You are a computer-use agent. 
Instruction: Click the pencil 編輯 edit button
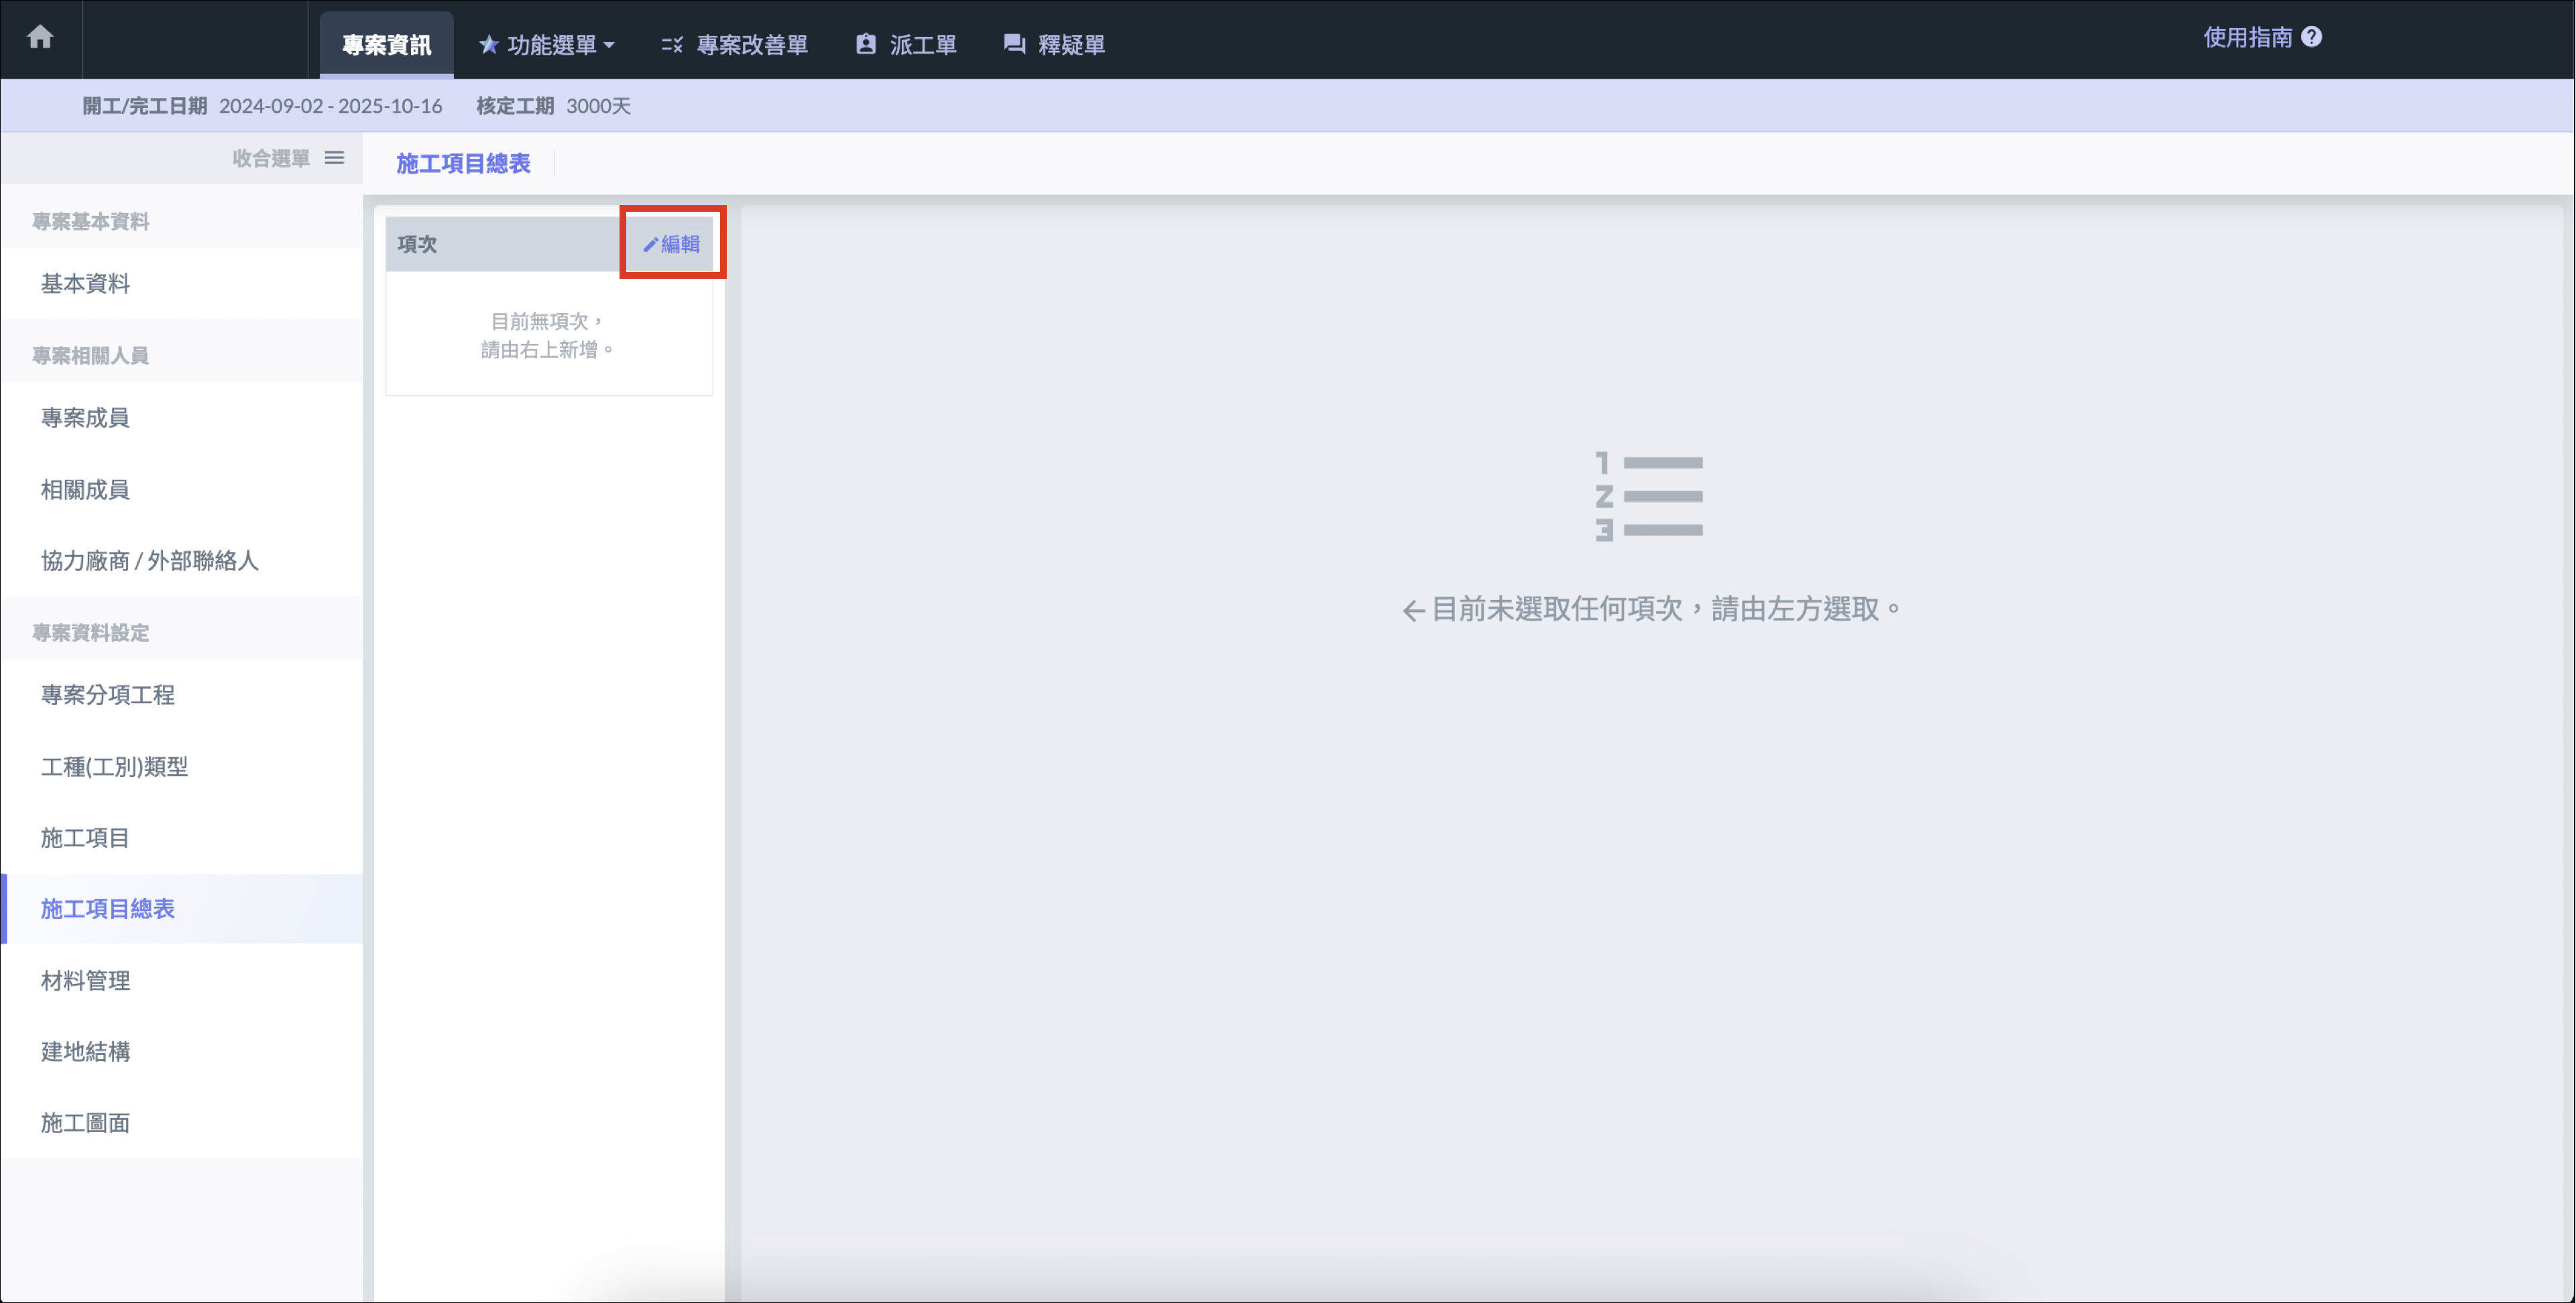671,244
